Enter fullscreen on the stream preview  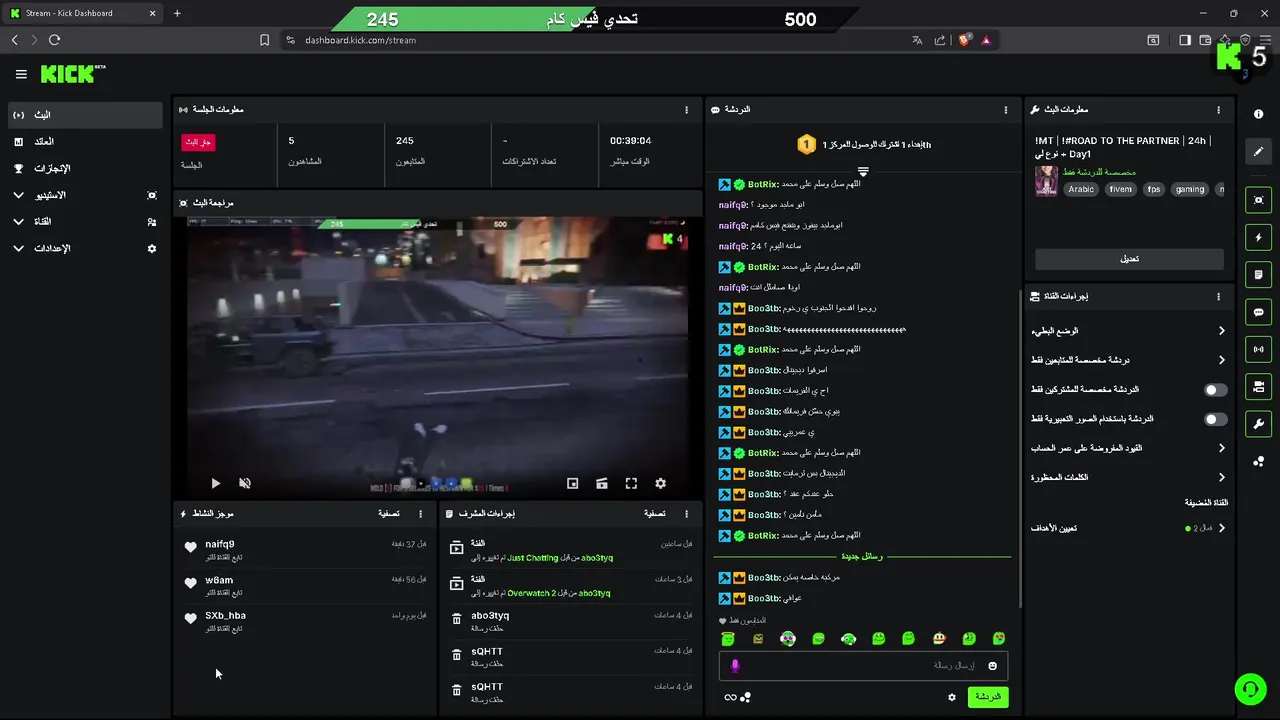pos(631,483)
